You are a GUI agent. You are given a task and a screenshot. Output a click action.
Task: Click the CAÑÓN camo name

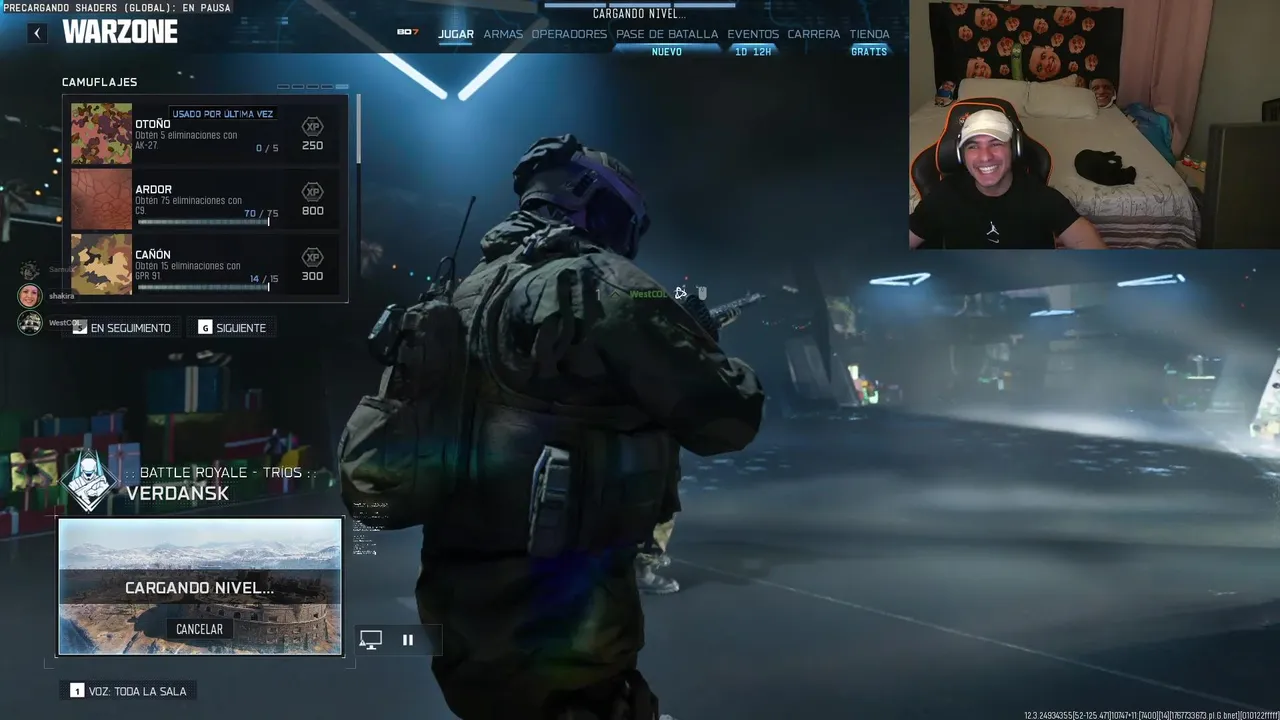[153, 254]
